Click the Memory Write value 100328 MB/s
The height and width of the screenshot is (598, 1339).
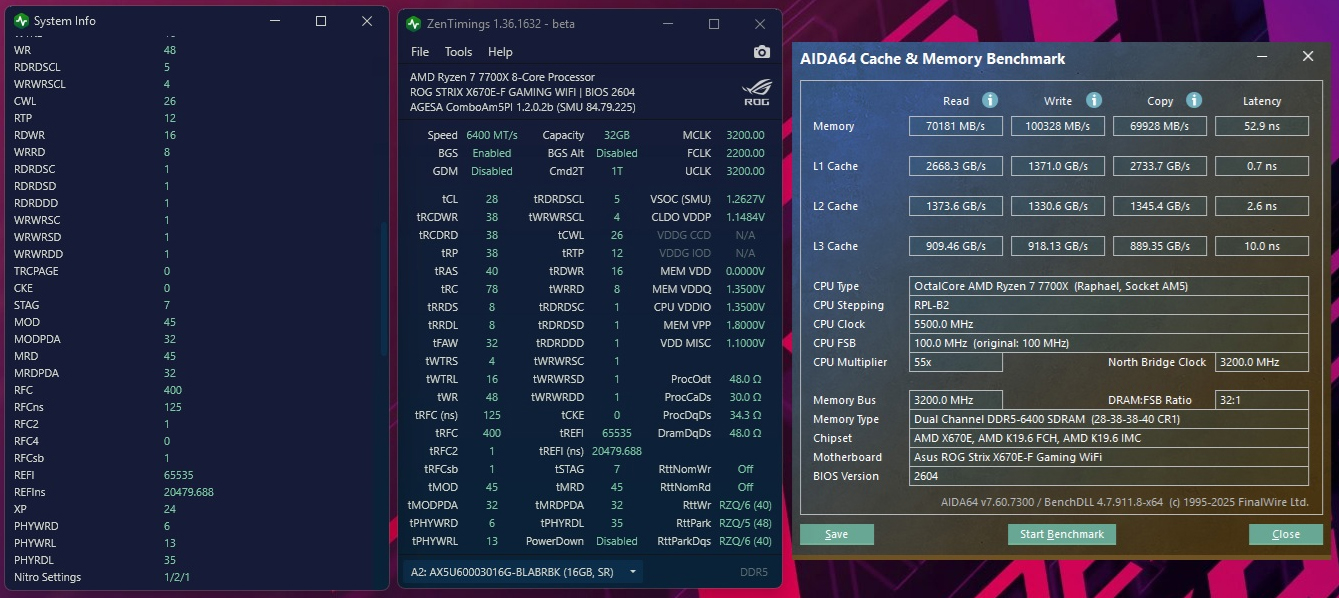[x=1058, y=126]
